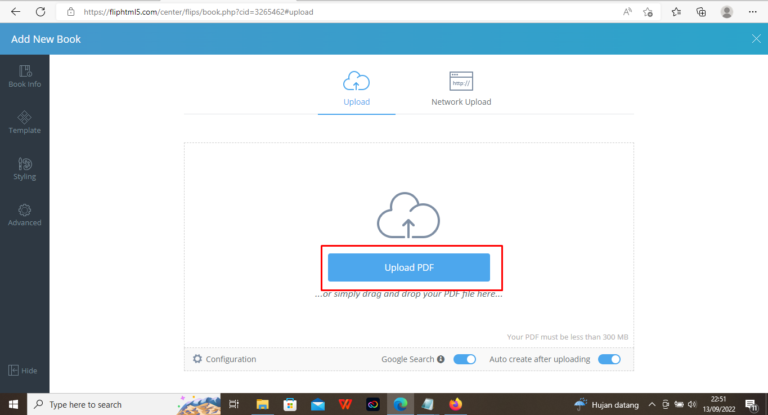The image size is (768, 415).
Task: Open File Explorer from taskbar
Action: click(263, 404)
